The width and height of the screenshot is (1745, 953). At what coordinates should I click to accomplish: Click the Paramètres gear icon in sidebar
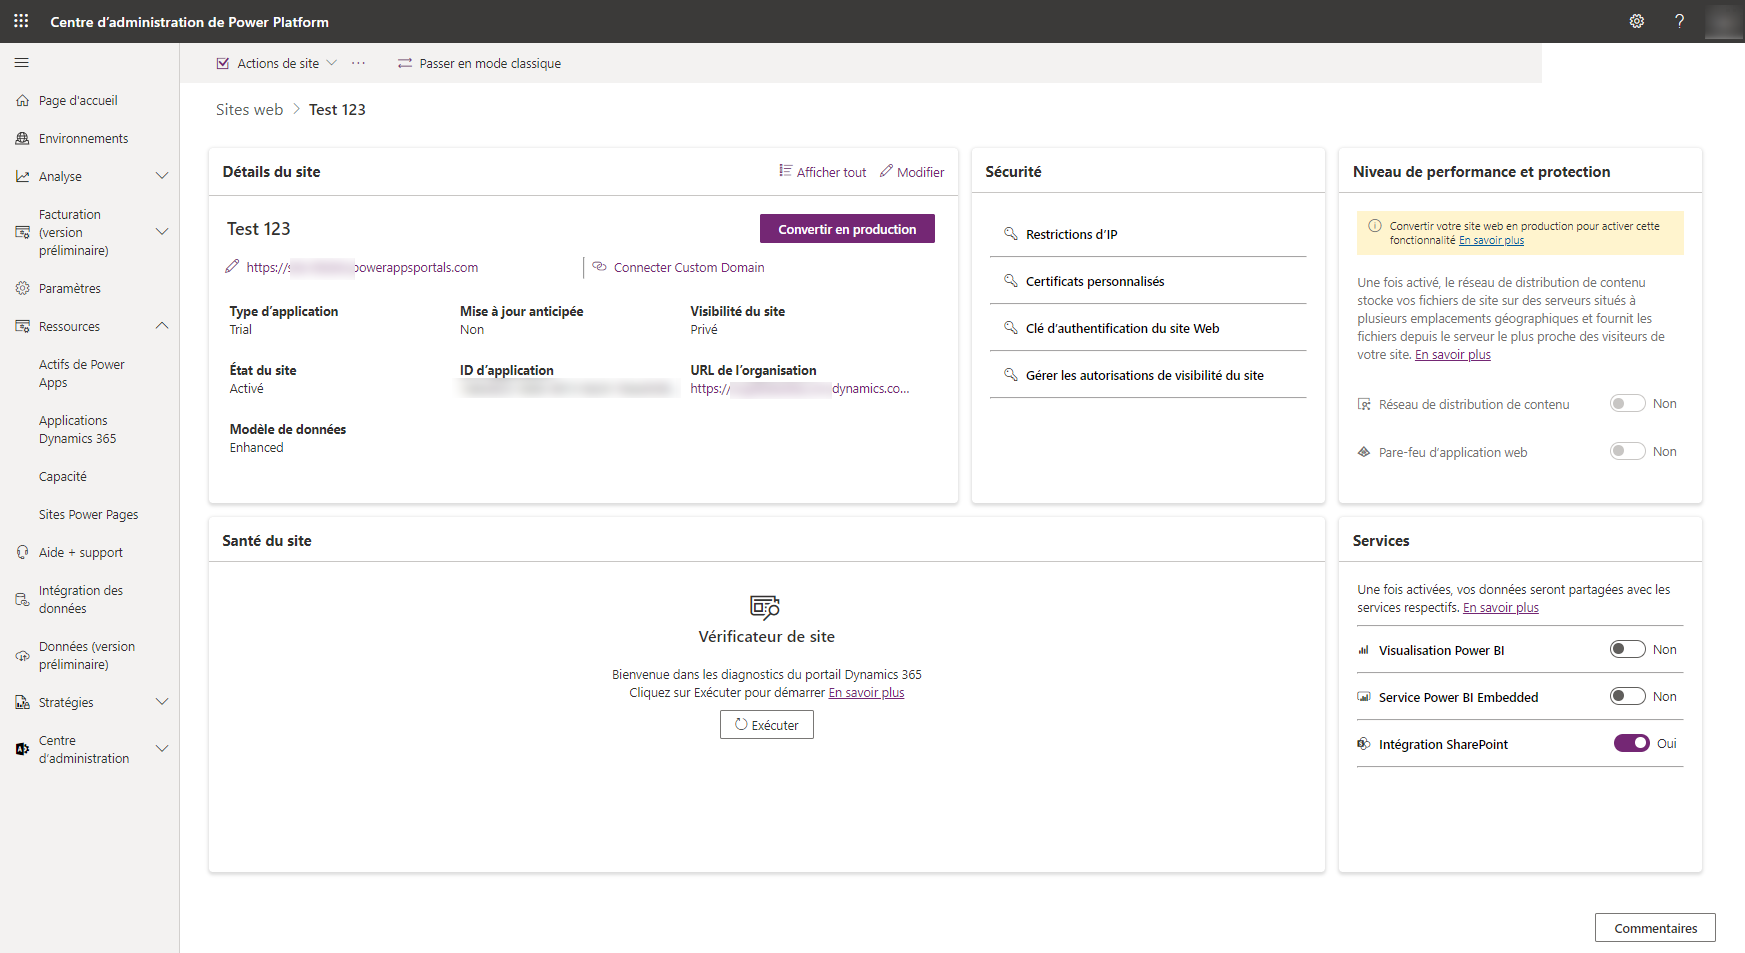[22, 289]
